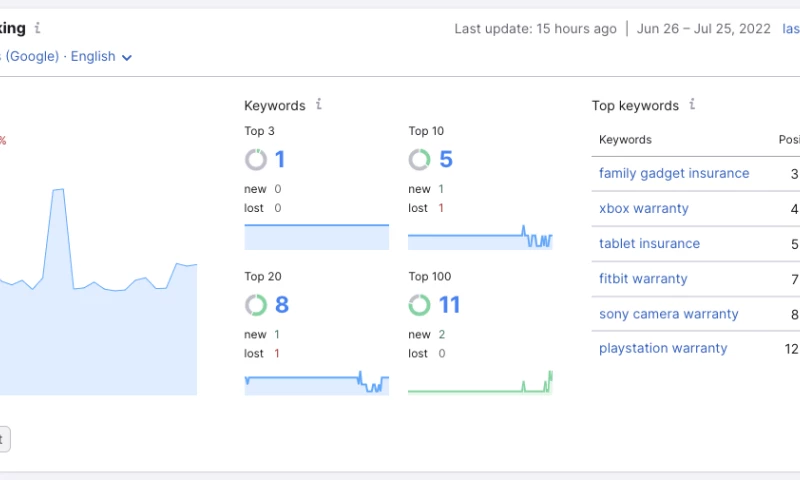Click the Last update: 15 hours ago text
The height and width of the screenshot is (480, 800).
(x=535, y=29)
